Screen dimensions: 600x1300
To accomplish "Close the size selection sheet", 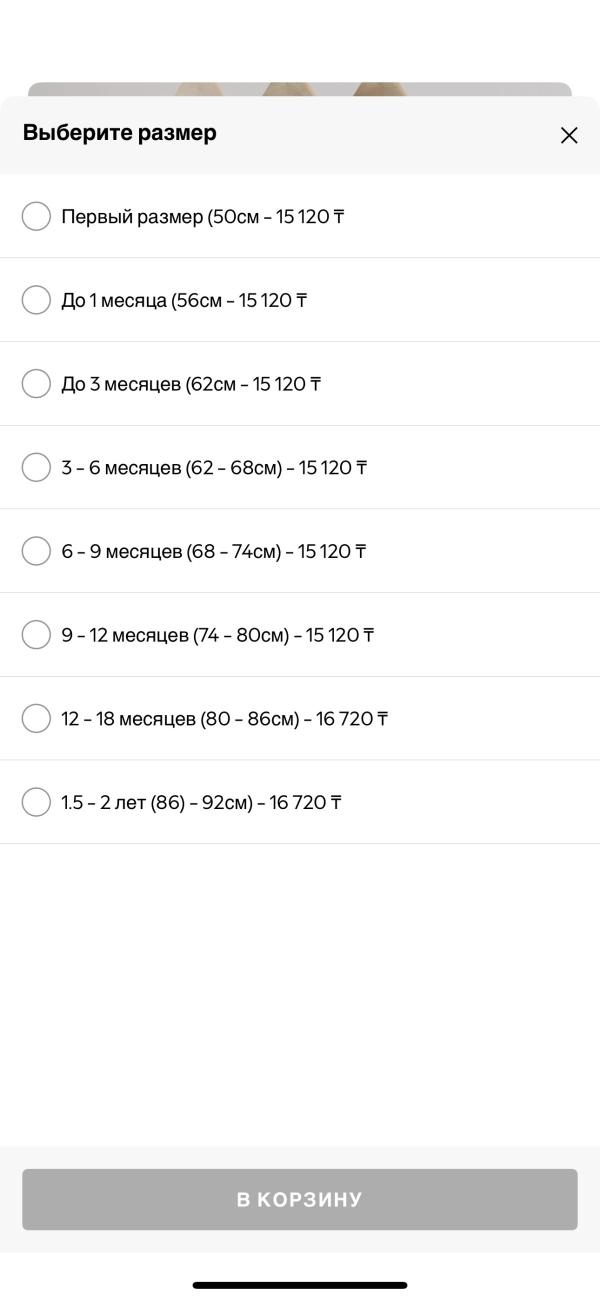I will tap(569, 135).
